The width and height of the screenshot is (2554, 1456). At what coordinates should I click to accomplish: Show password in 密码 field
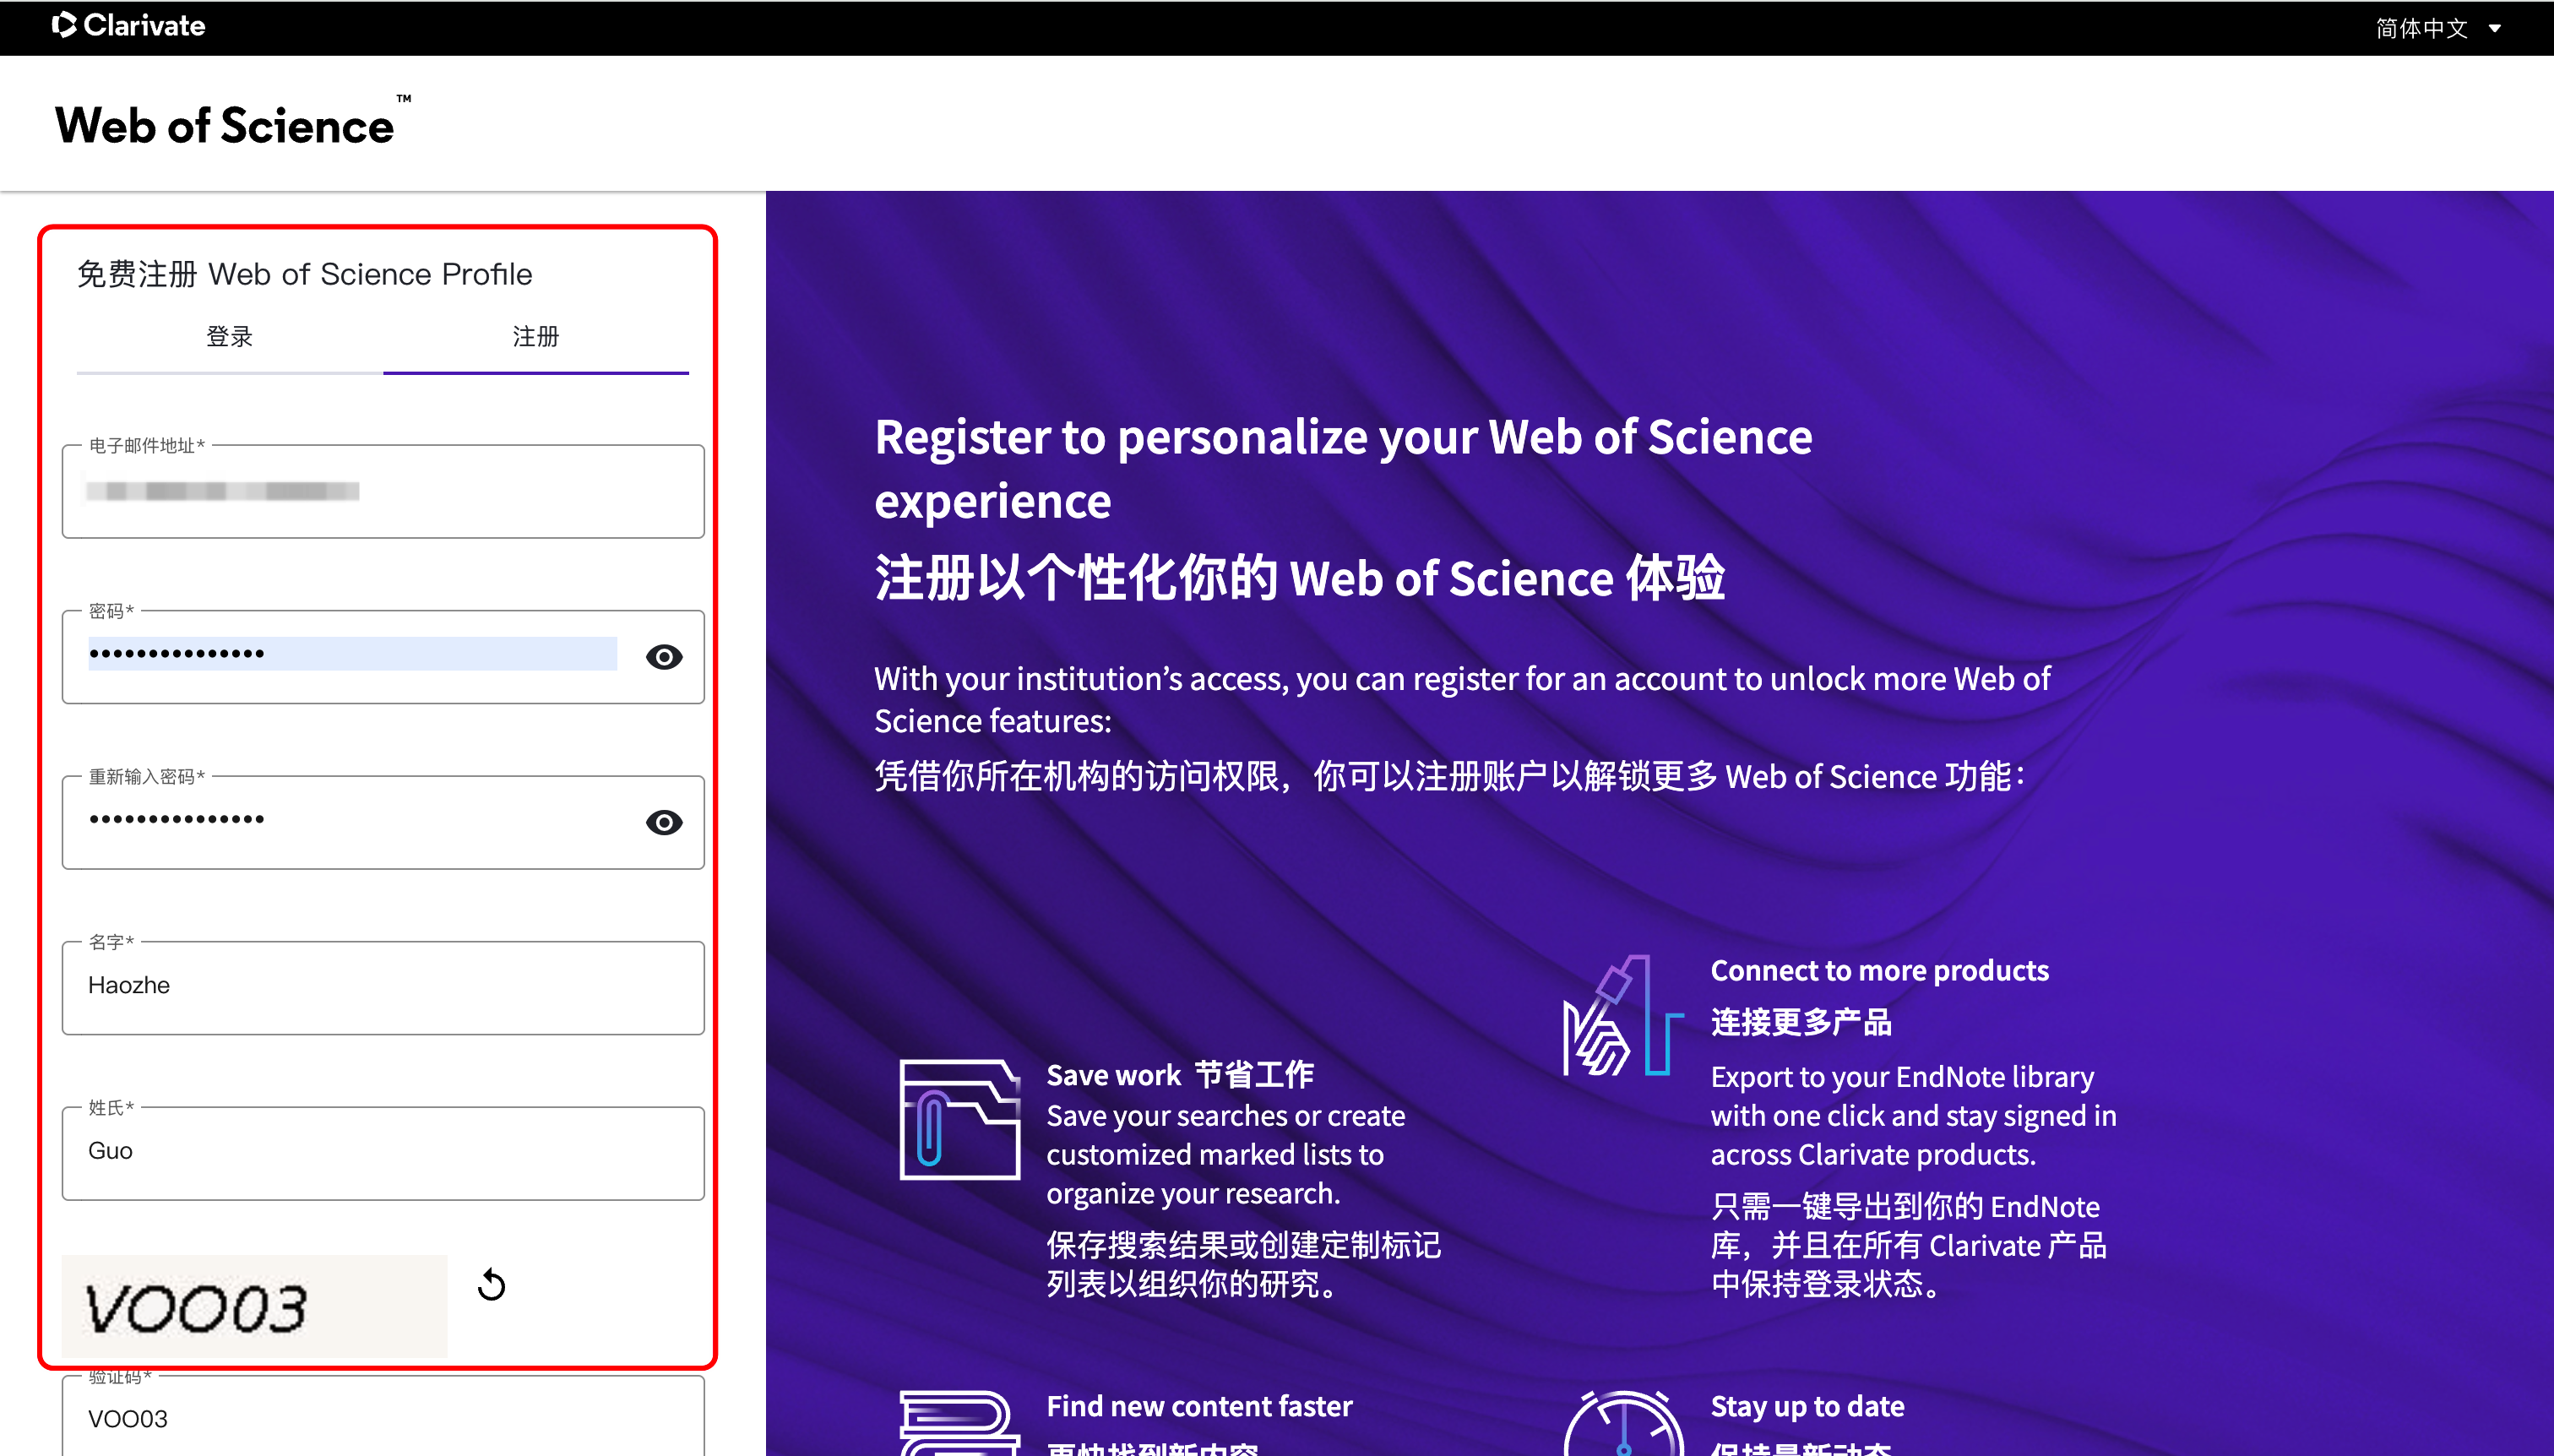point(664,657)
